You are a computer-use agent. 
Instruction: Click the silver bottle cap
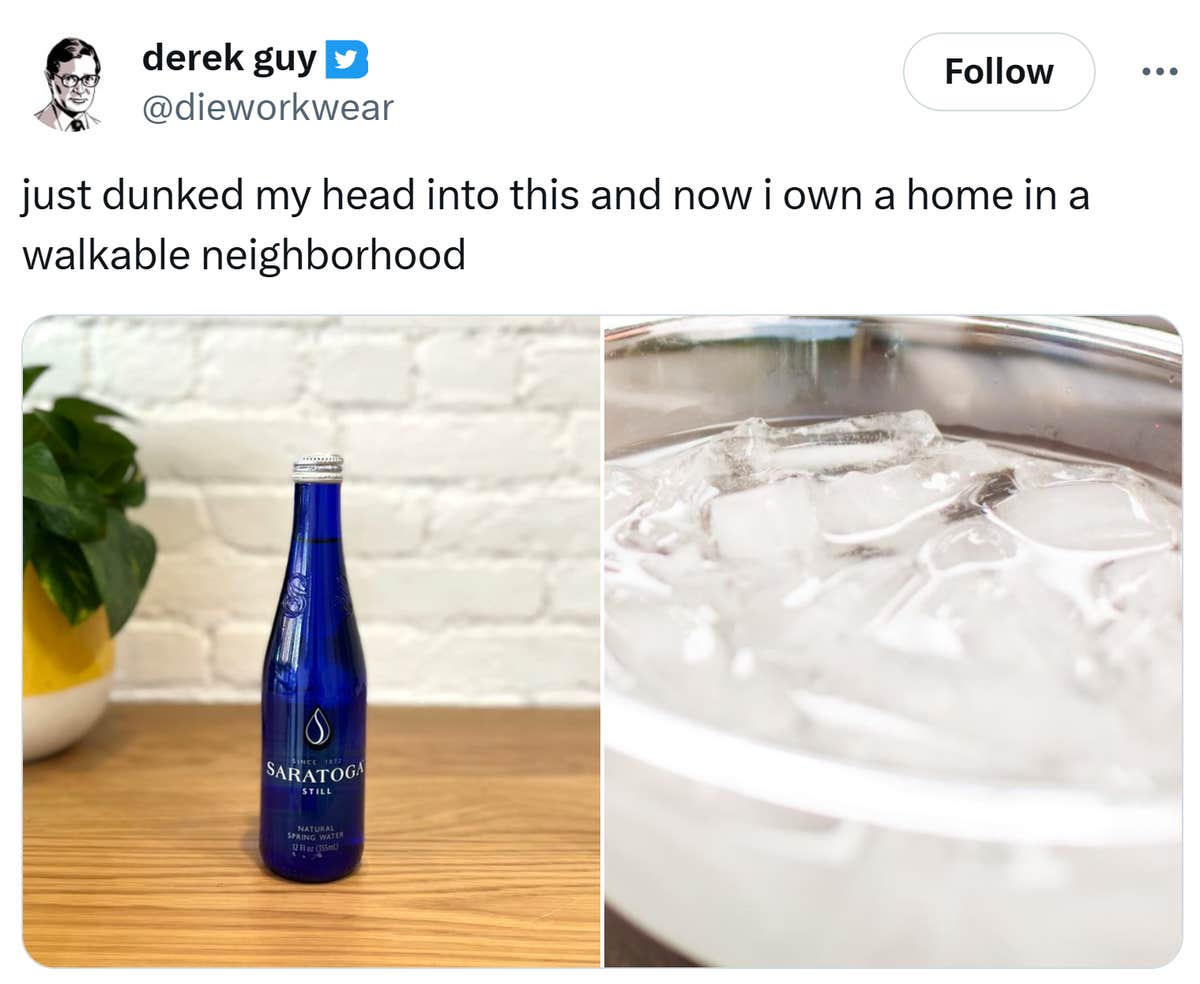pos(318,467)
